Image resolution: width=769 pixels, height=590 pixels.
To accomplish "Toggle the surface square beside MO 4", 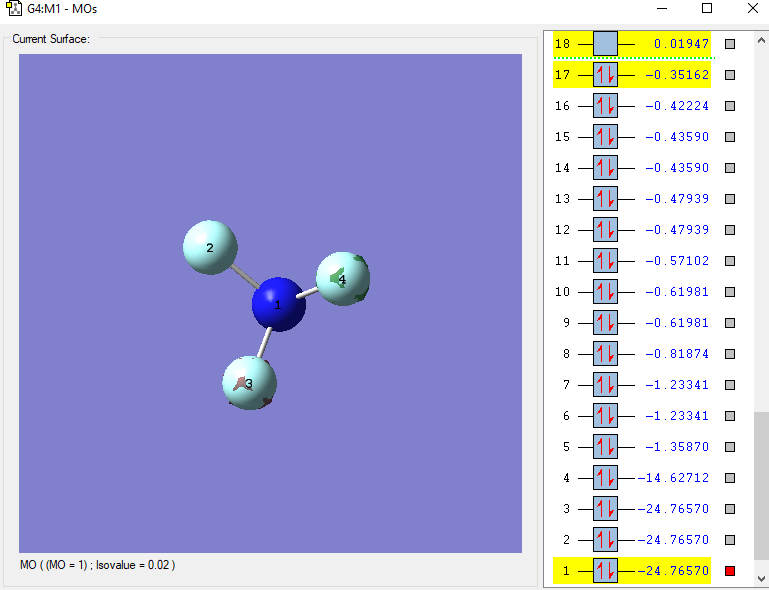I will point(730,478).
